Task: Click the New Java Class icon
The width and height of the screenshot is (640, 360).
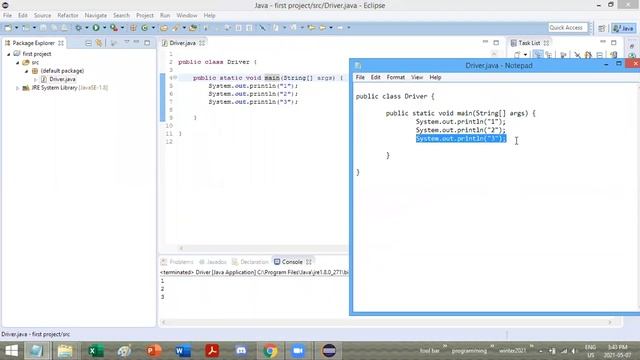Action: point(145,28)
